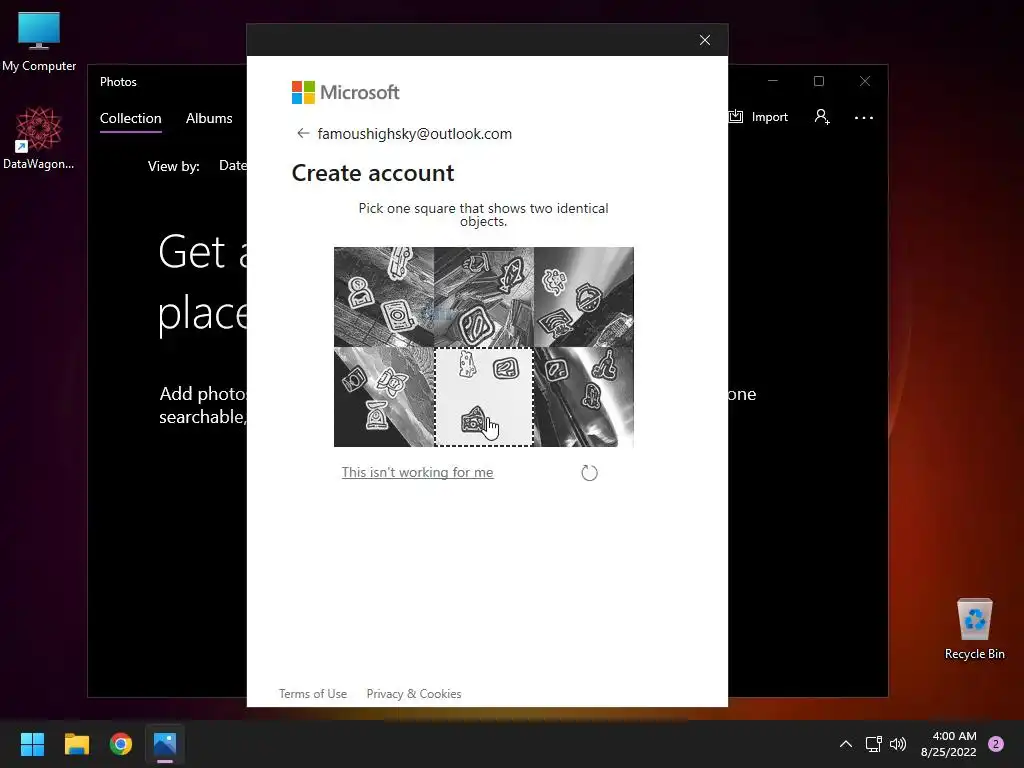Minimize the Photos window
Screen dimensions: 1024x768
pyautogui.click(x=773, y=81)
